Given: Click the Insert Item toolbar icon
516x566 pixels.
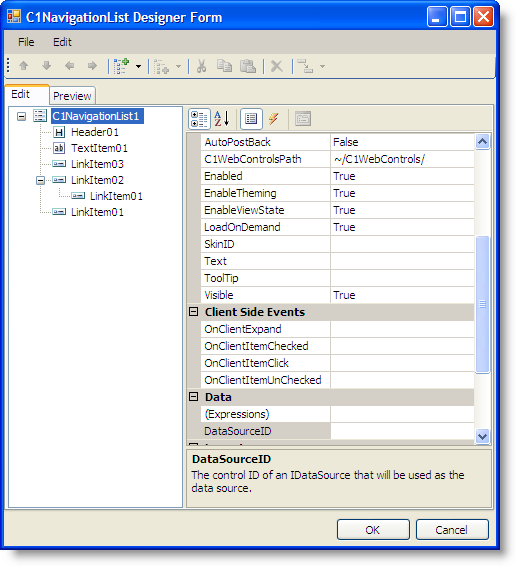Looking at the screenshot, I should (x=161, y=66).
